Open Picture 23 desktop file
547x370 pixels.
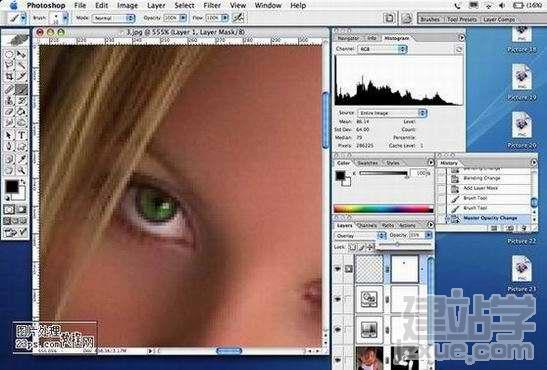[522, 274]
